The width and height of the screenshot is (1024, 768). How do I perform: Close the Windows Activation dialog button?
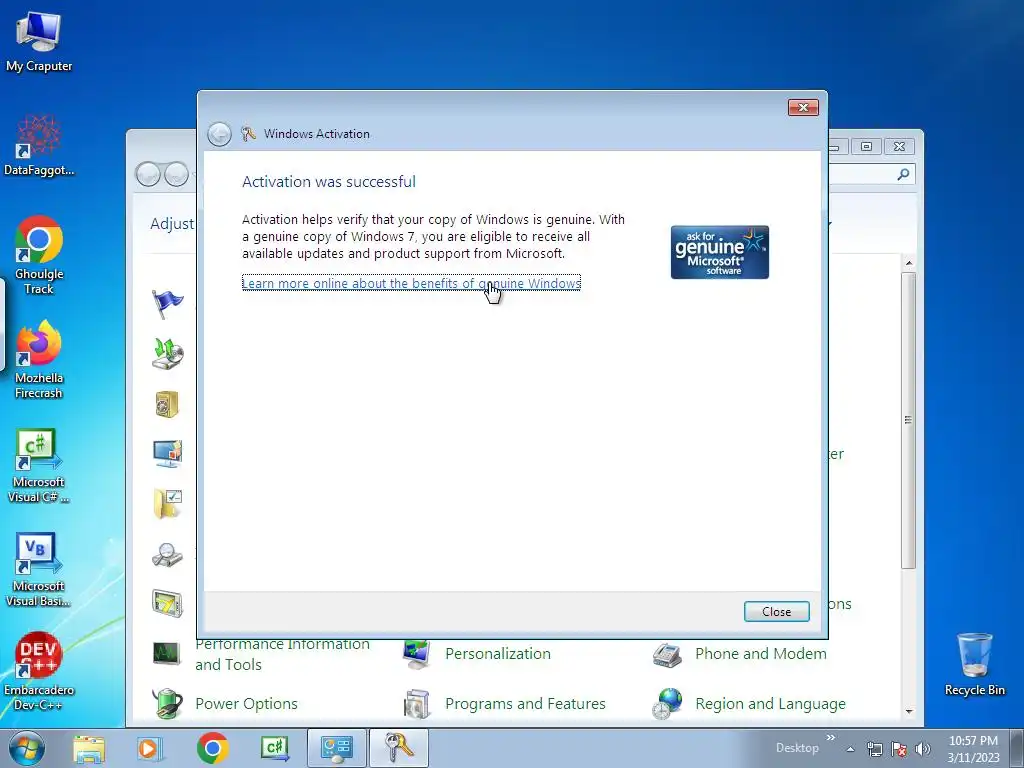coord(776,611)
